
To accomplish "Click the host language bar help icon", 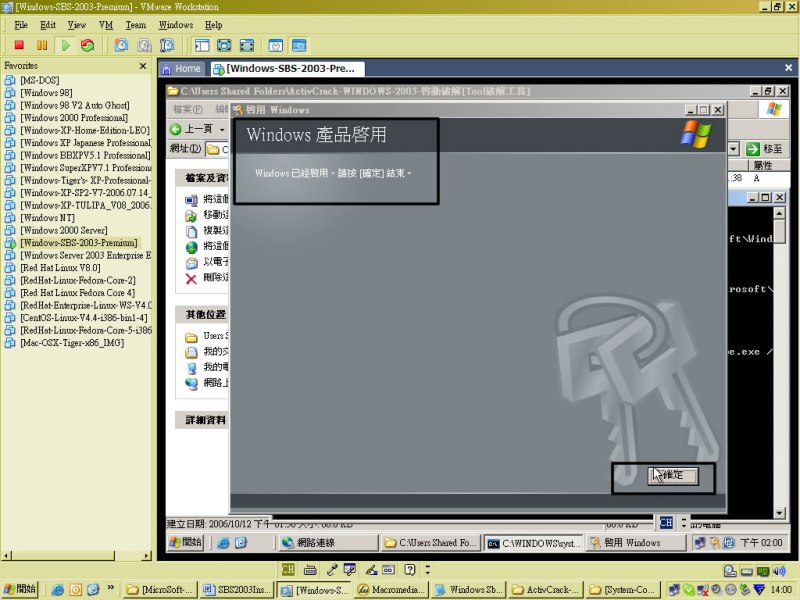I will pyautogui.click(x=410, y=569).
